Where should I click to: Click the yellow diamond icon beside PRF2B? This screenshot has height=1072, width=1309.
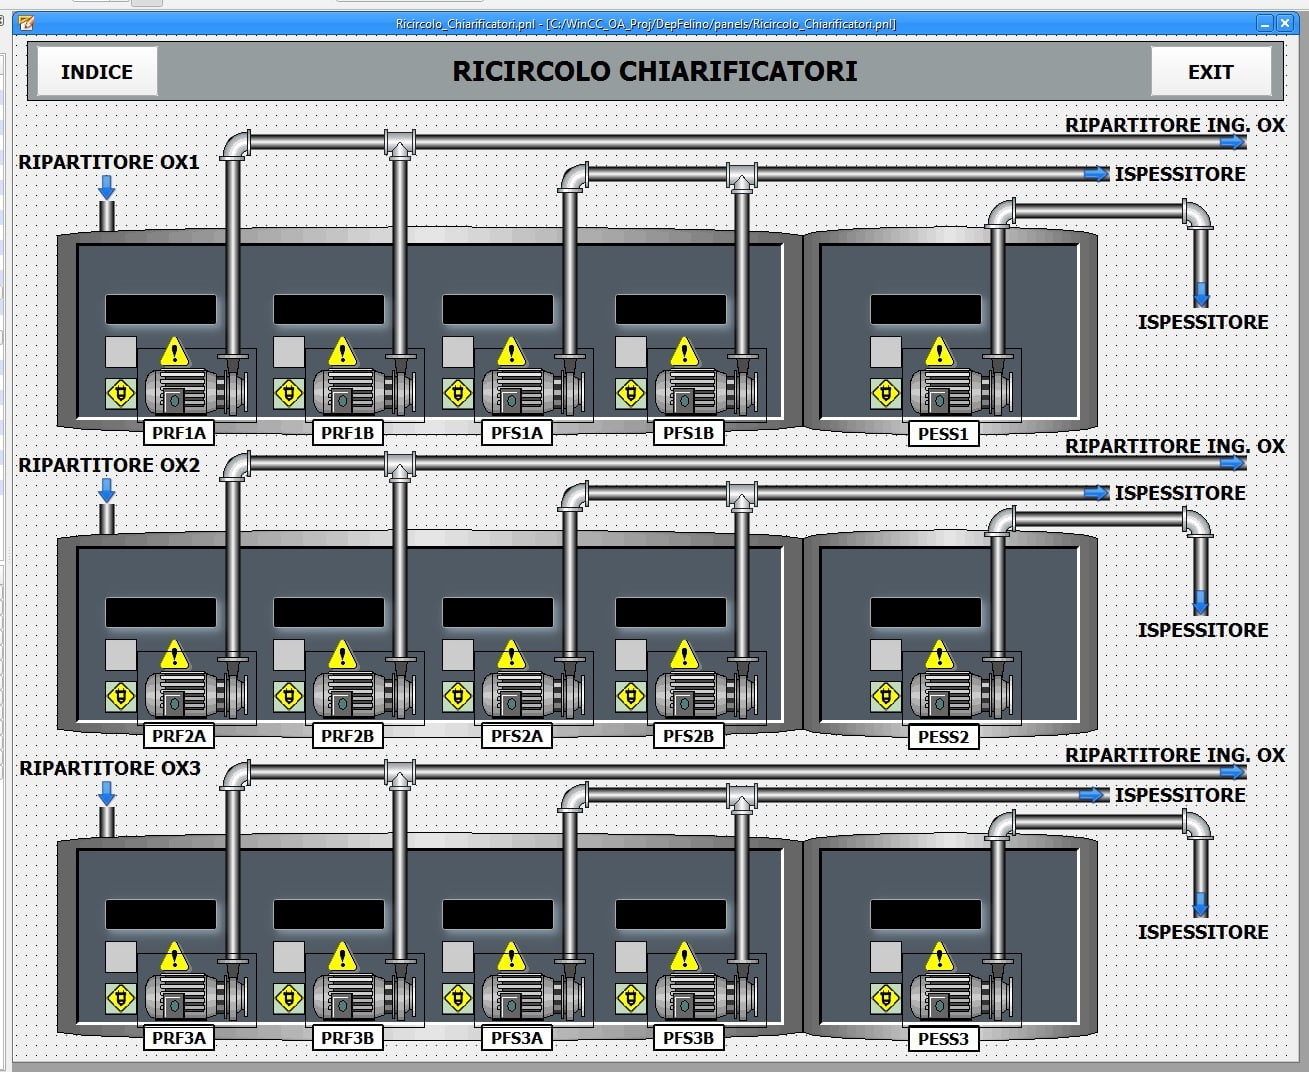coord(288,696)
